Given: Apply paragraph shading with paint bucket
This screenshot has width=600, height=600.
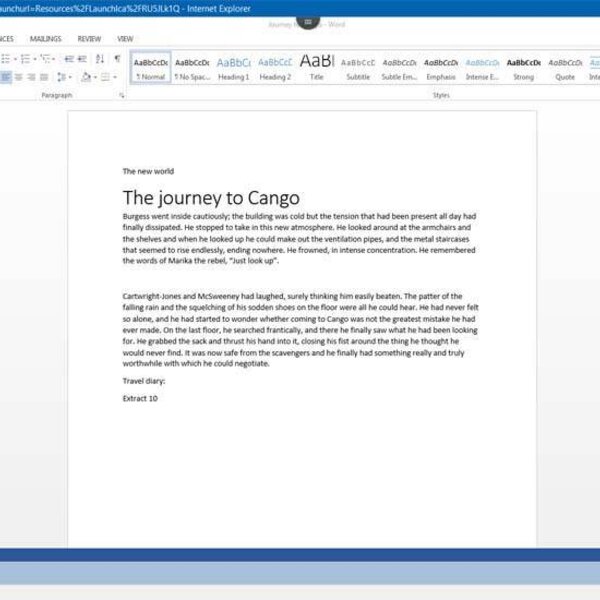Looking at the screenshot, I should coord(86,77).
